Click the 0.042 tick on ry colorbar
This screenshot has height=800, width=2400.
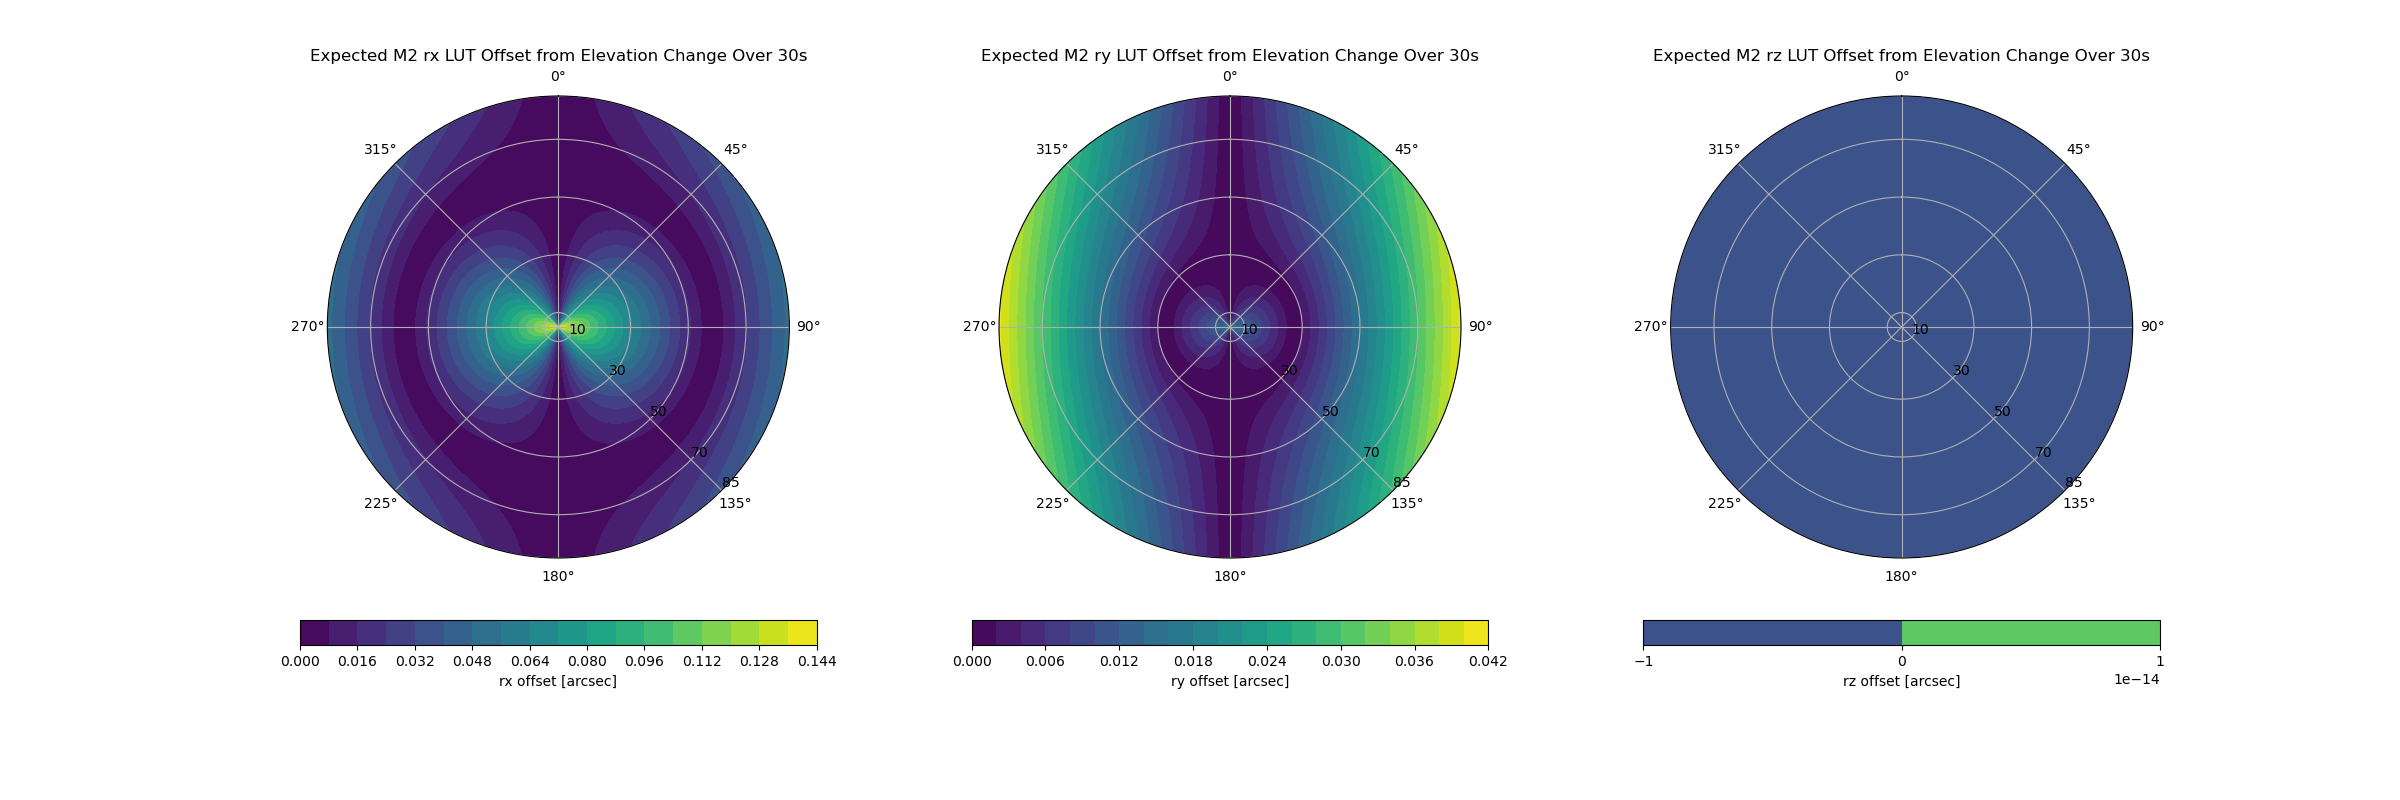[1488, 661]
